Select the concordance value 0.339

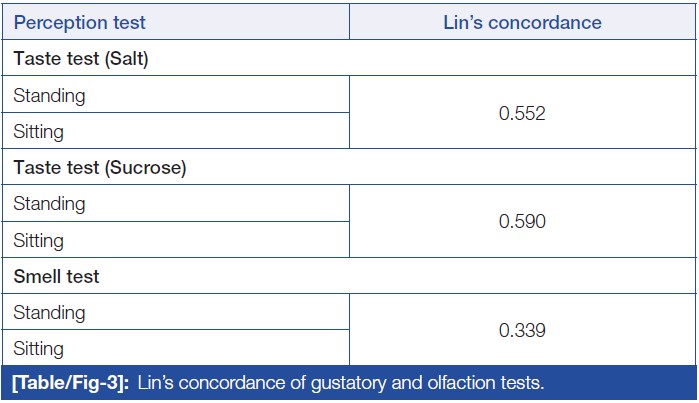522,331
